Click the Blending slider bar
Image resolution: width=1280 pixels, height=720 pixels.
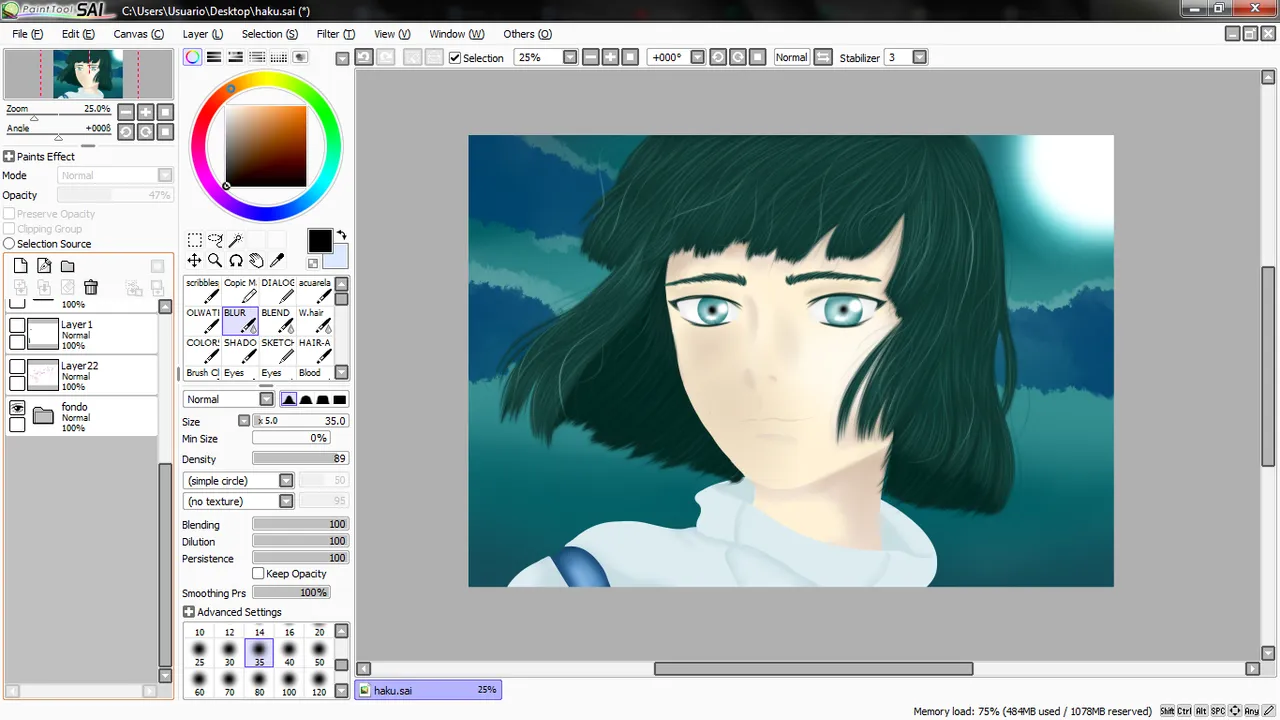click(300, 524)
